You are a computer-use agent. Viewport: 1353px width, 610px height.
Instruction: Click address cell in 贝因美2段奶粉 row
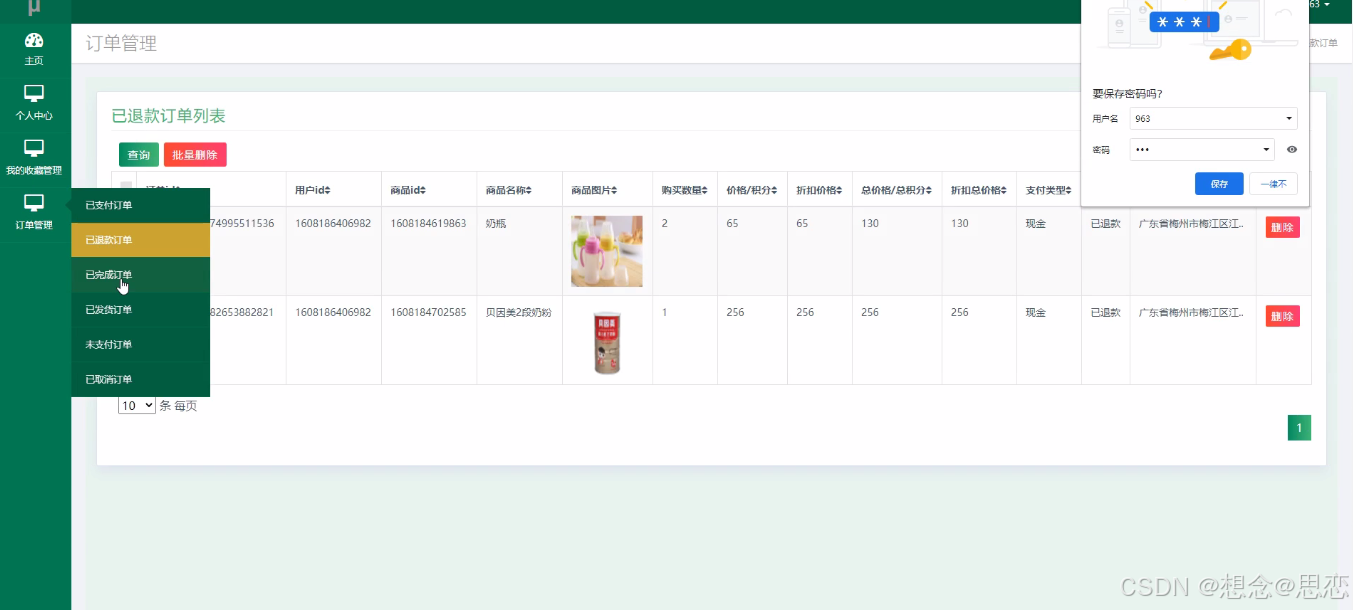click(x=1192, y=313)
